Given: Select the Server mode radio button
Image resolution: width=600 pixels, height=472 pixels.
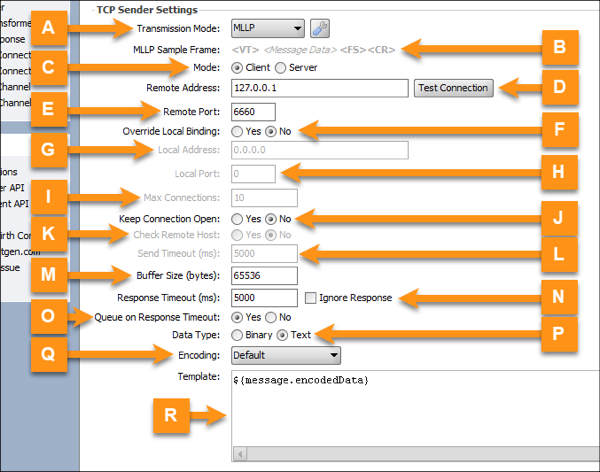Looking at the screenshot, I should point(281,68).
